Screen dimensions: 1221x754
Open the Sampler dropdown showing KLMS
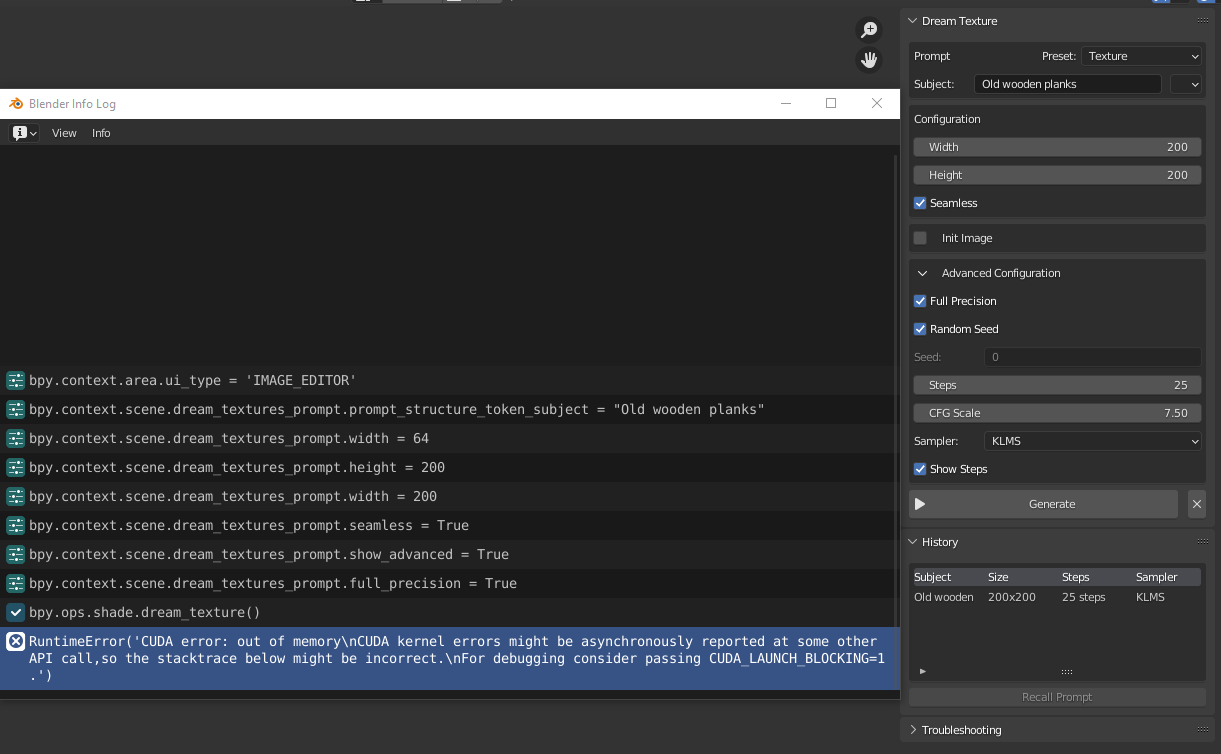point(1093,441)
